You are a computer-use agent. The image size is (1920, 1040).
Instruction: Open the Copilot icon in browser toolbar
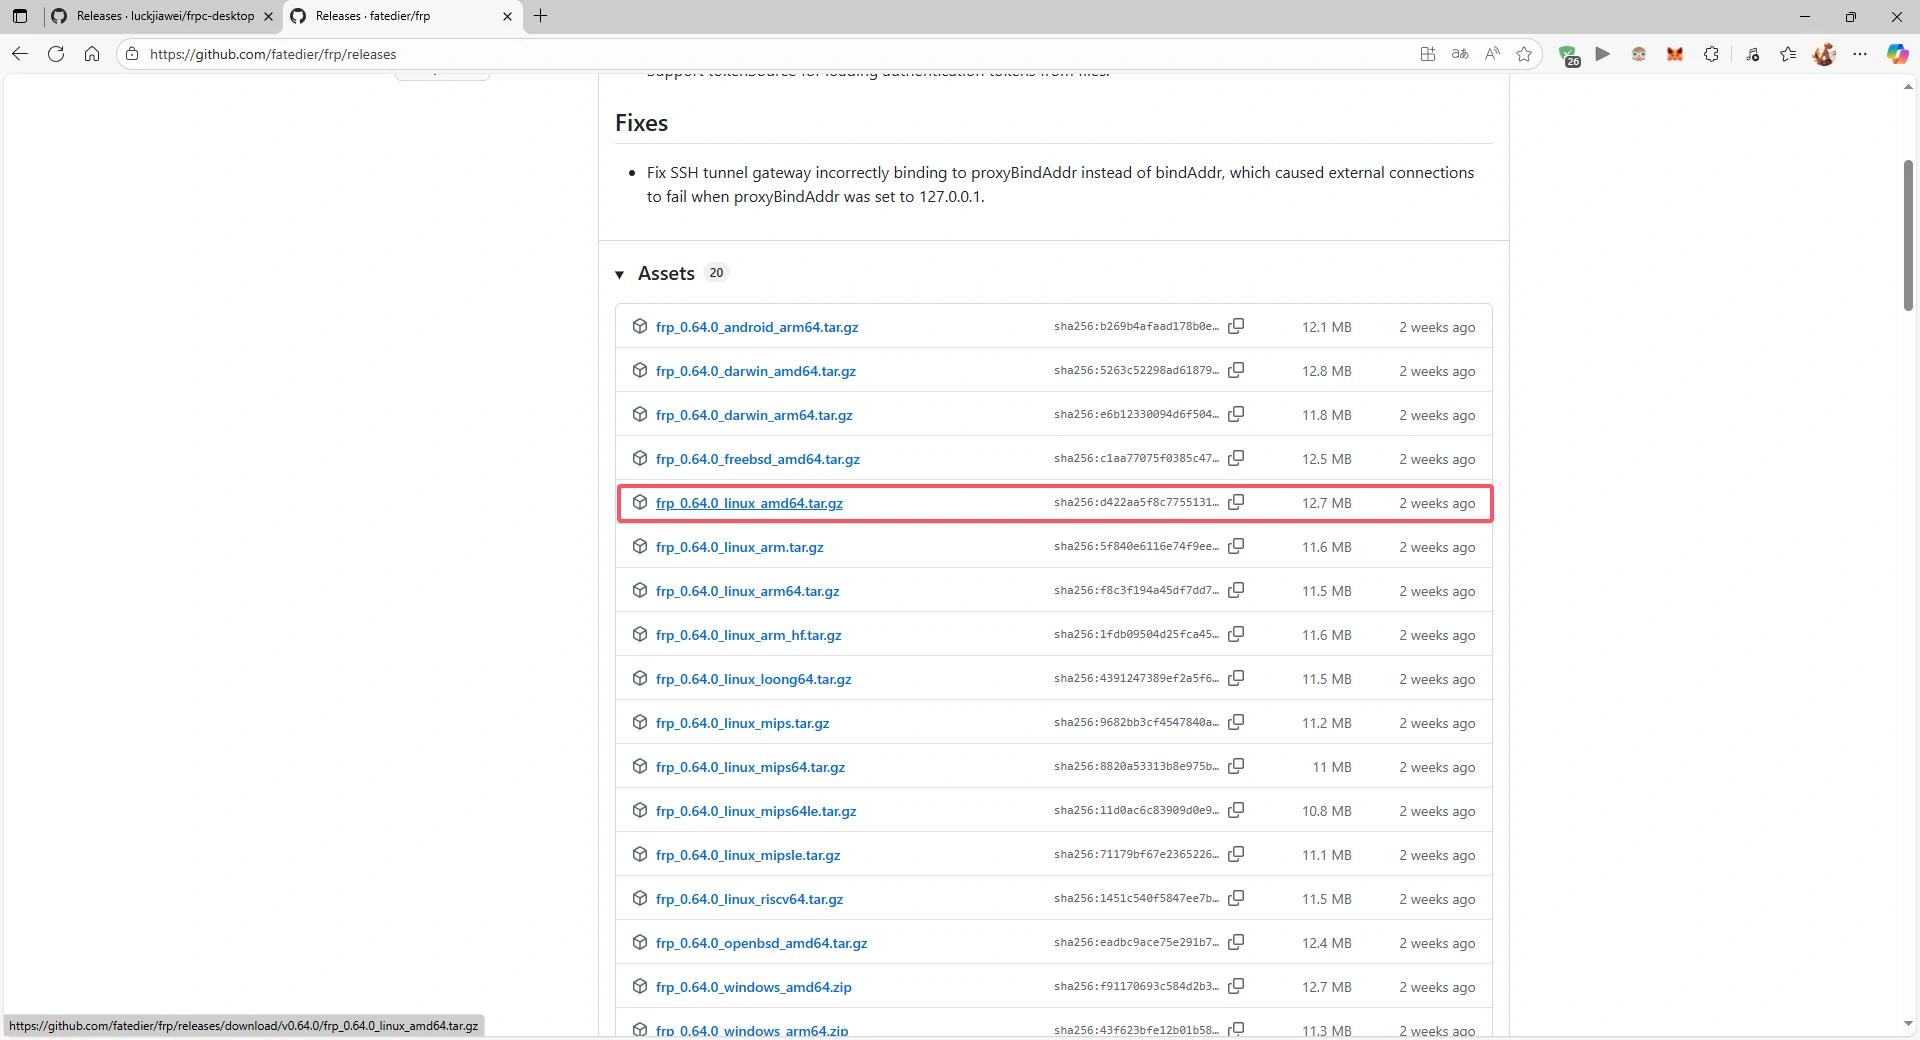1897,54
